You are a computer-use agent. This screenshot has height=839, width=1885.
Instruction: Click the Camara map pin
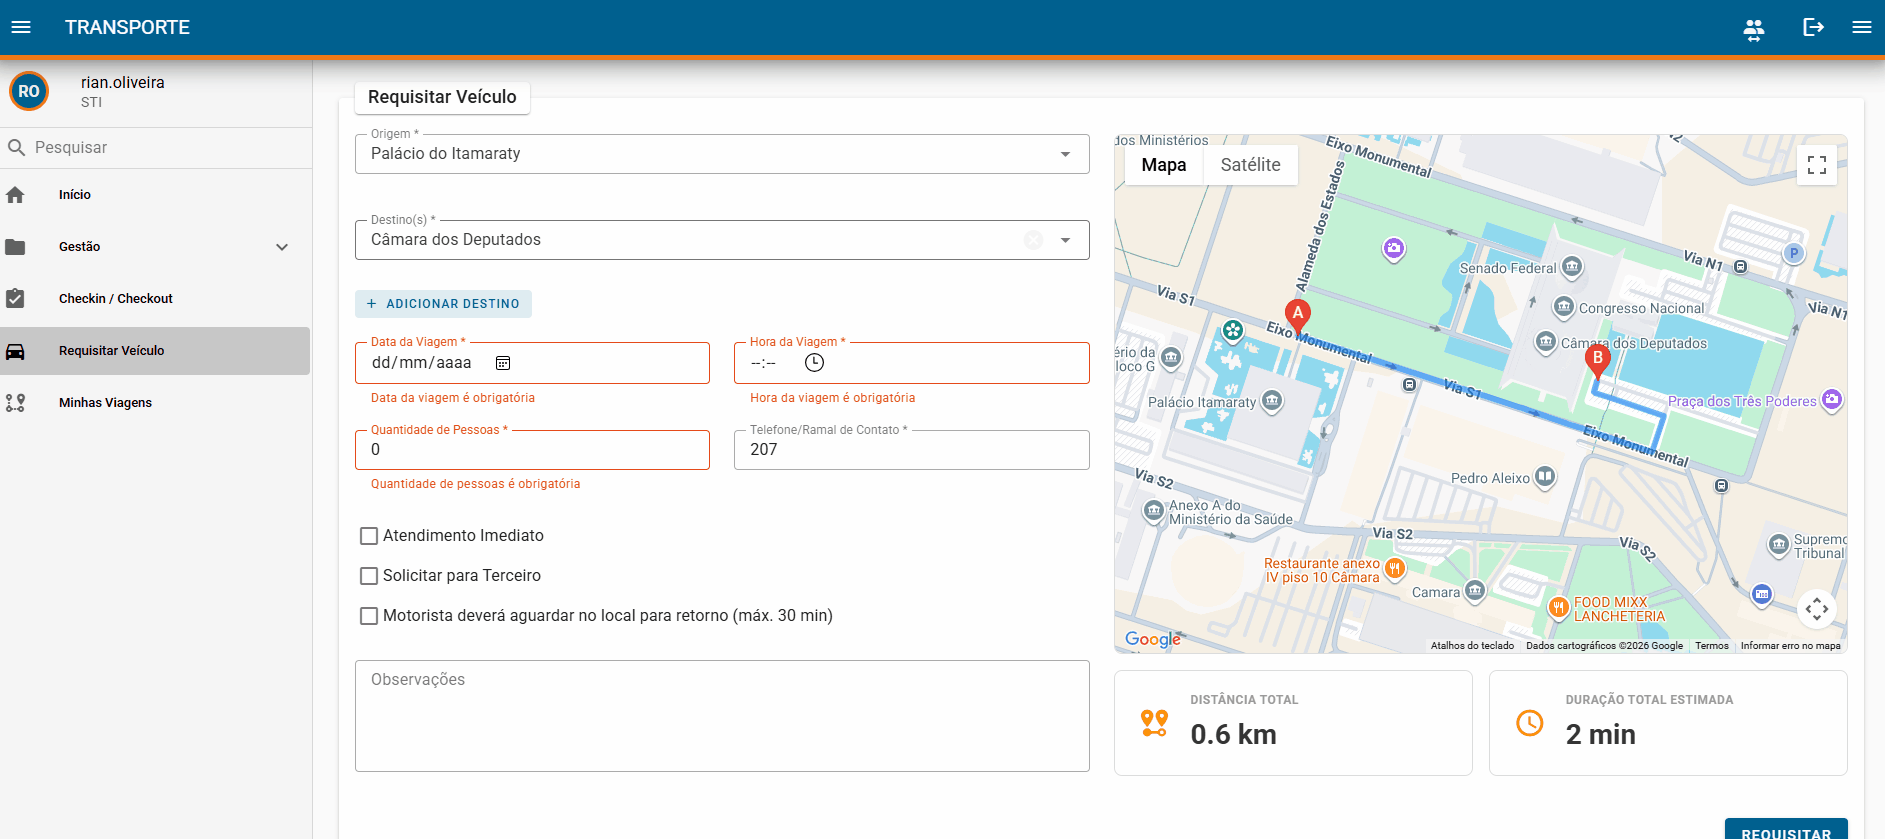click(1475, 591)
